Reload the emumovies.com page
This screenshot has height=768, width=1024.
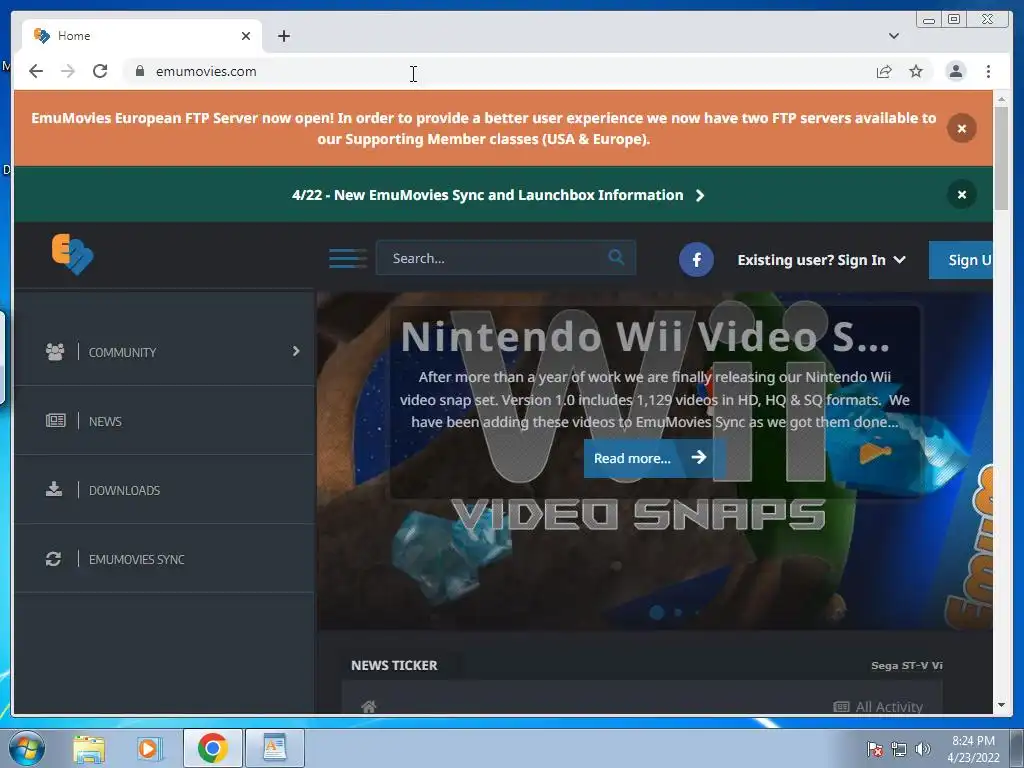[100, 71]
